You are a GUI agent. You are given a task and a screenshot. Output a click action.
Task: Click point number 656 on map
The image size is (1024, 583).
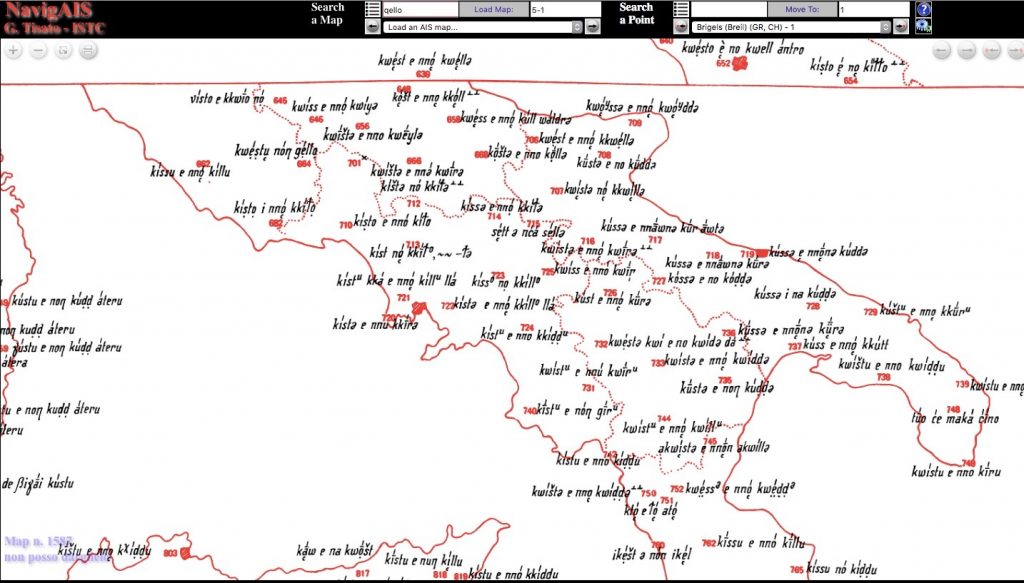(x=362, y=126)
